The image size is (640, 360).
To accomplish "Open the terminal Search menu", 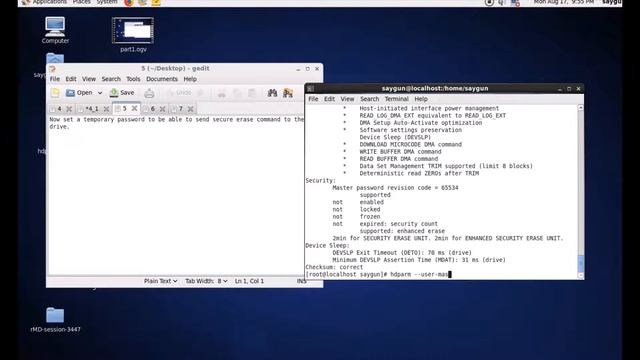I will pyautogui.click(x=369, y=99).
